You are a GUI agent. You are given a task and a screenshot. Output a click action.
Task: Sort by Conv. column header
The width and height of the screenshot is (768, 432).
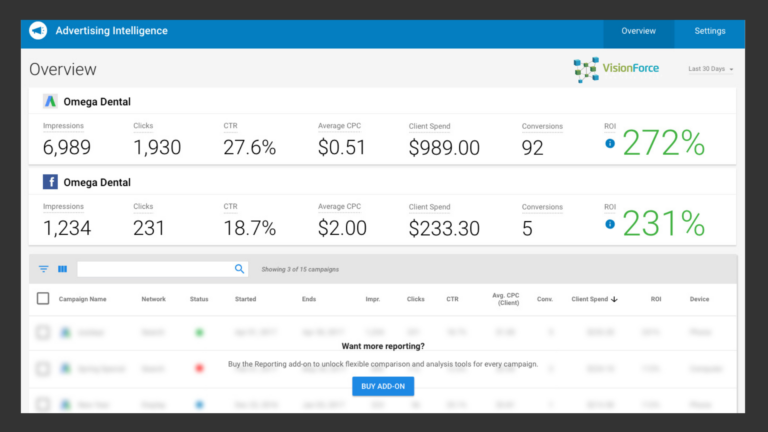545,299
